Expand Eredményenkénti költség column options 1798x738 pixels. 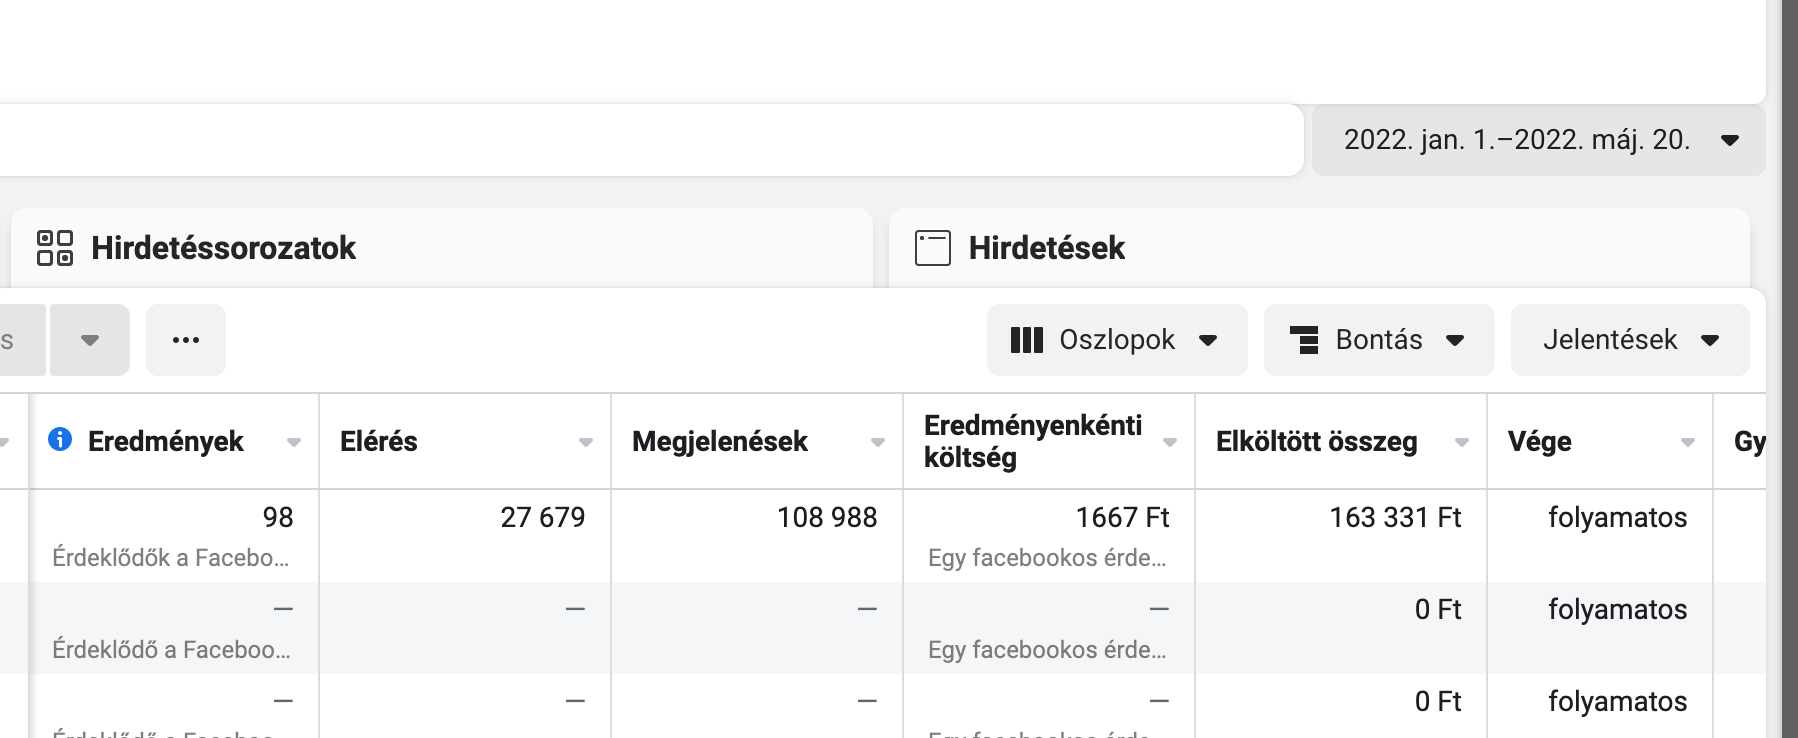point(1170,442)
